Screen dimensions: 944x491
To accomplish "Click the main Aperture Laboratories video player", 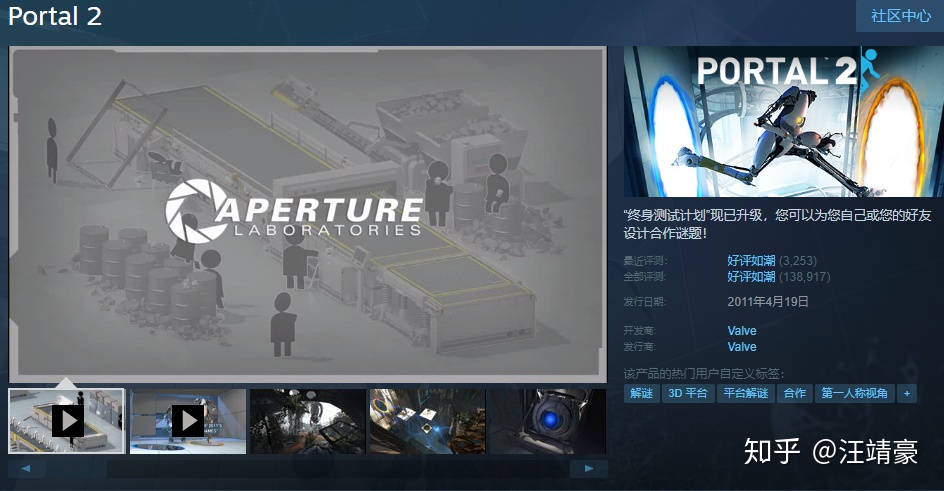I will (x=308, y=214).
